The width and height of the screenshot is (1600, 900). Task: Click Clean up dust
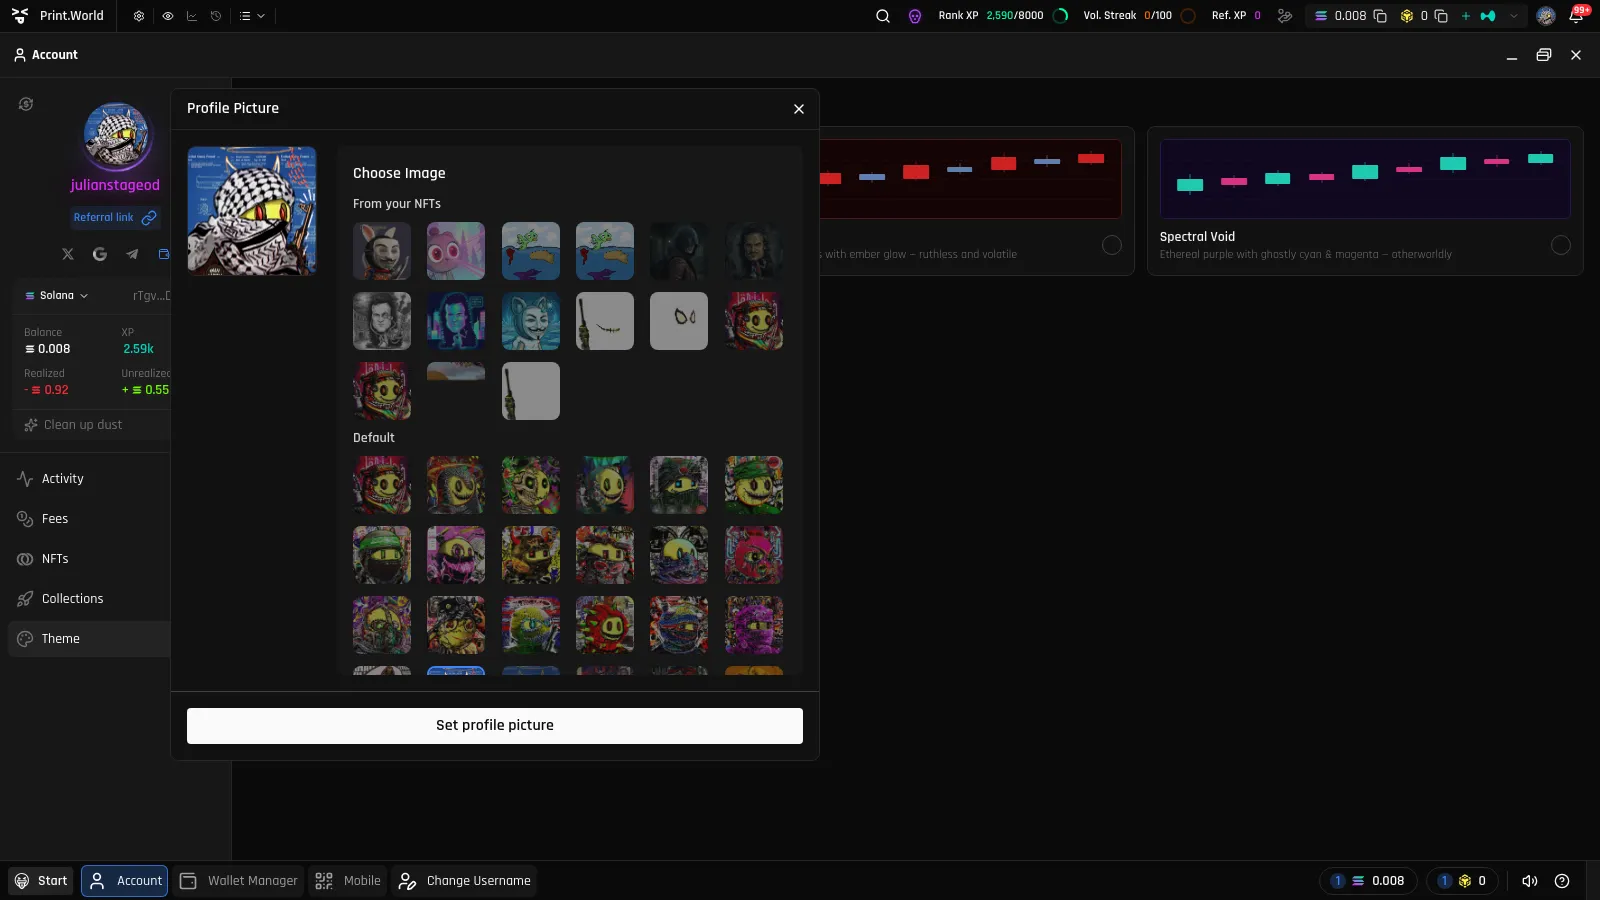(x=73, y=425)
